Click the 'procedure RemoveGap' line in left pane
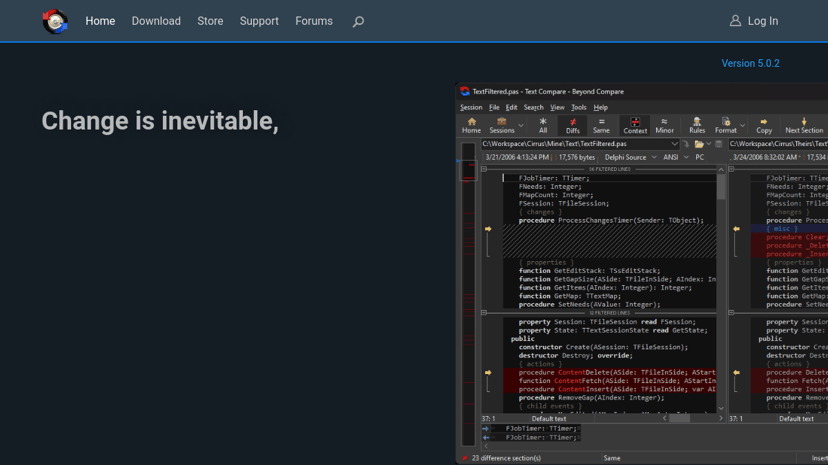Screen dimensions: 828x465 coord(591,398)
